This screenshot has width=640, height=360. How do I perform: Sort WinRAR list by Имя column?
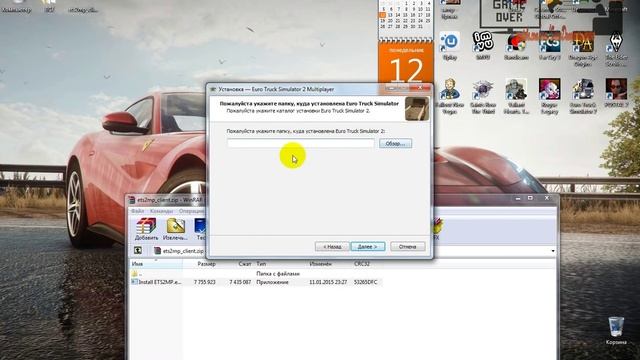click(156, 264)
